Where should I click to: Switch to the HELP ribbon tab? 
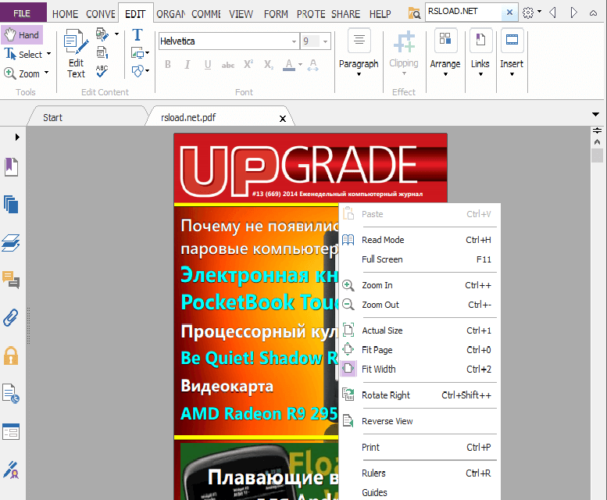380,14
